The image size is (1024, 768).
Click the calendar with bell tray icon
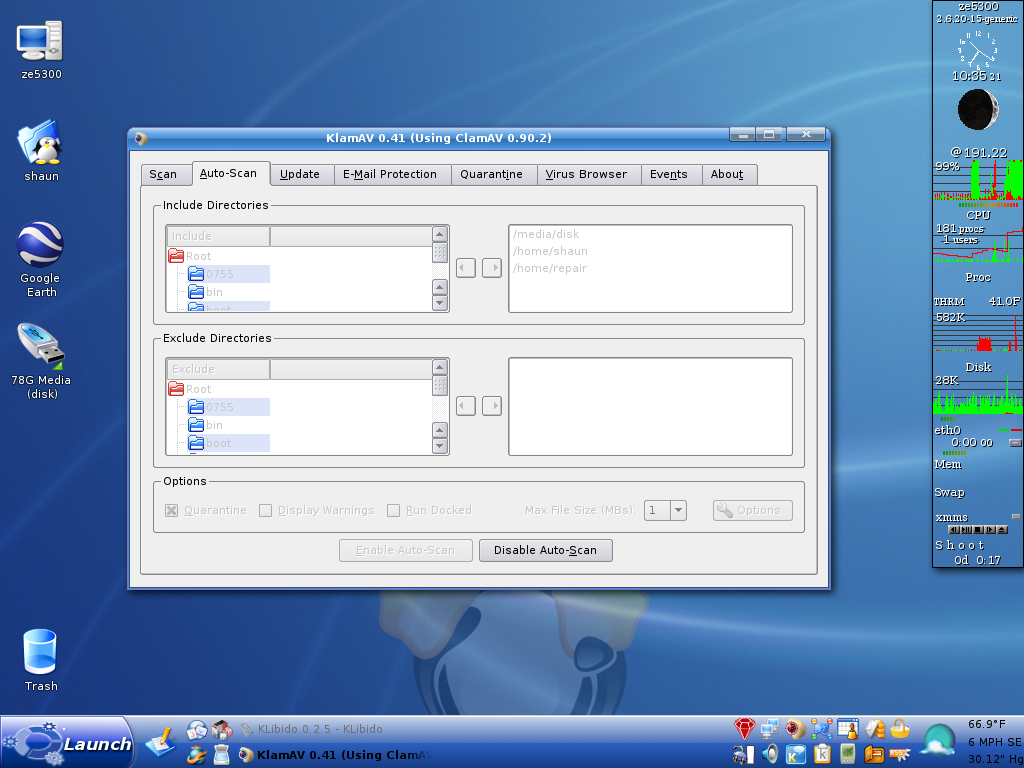point(848,729)
